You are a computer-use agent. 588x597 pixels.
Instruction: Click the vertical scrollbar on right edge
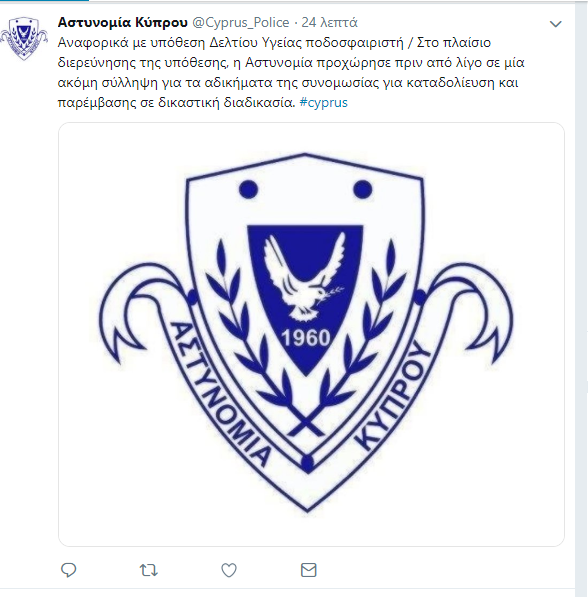[582, 298]
